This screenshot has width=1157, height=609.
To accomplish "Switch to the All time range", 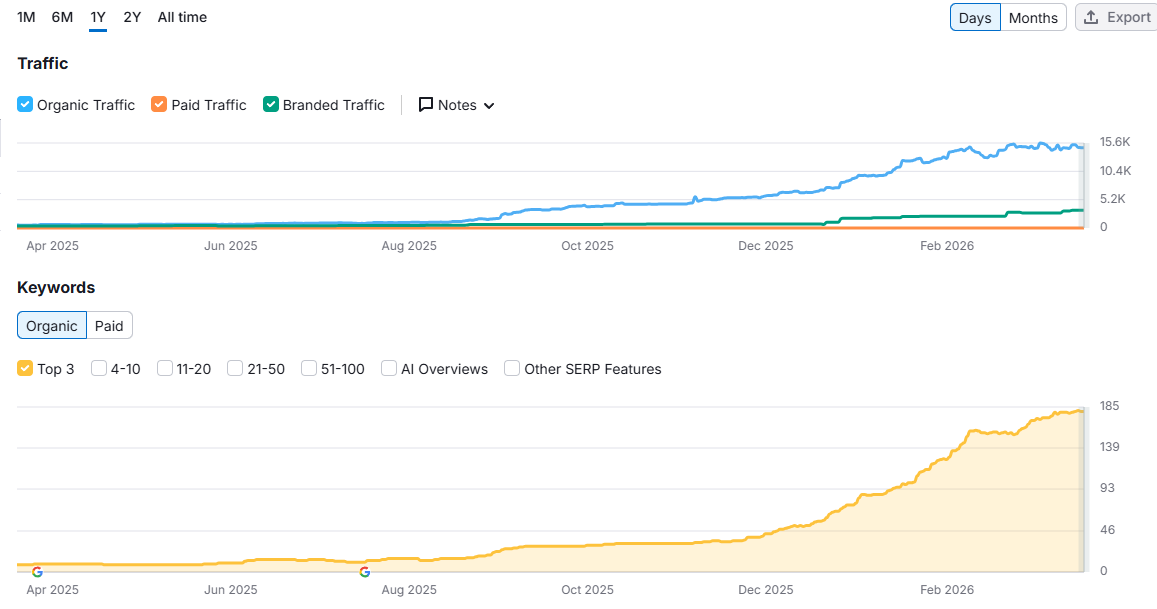I will (182, 17).
